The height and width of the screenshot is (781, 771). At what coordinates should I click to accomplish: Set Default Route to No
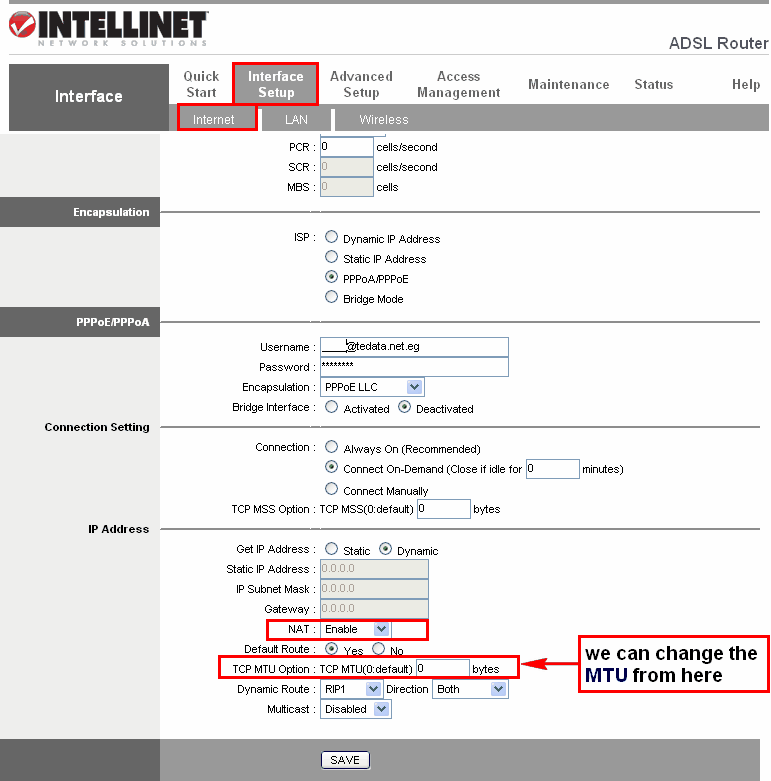click(379, 649)
